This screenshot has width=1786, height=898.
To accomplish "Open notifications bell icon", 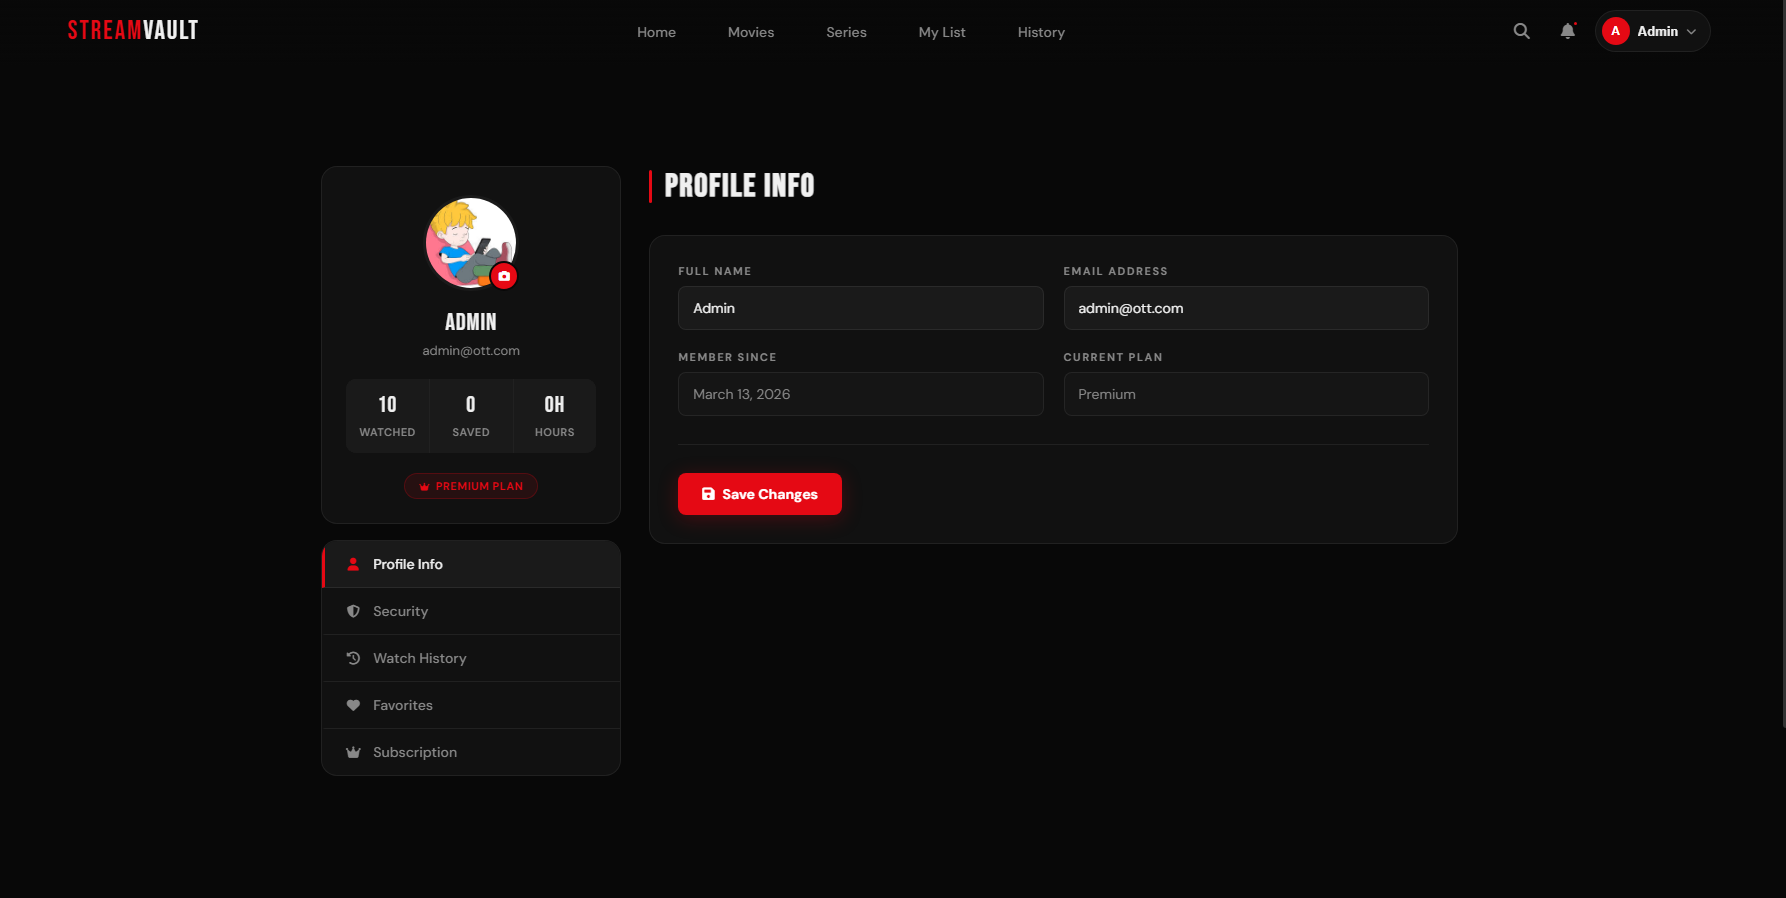I will [1567, 31].
